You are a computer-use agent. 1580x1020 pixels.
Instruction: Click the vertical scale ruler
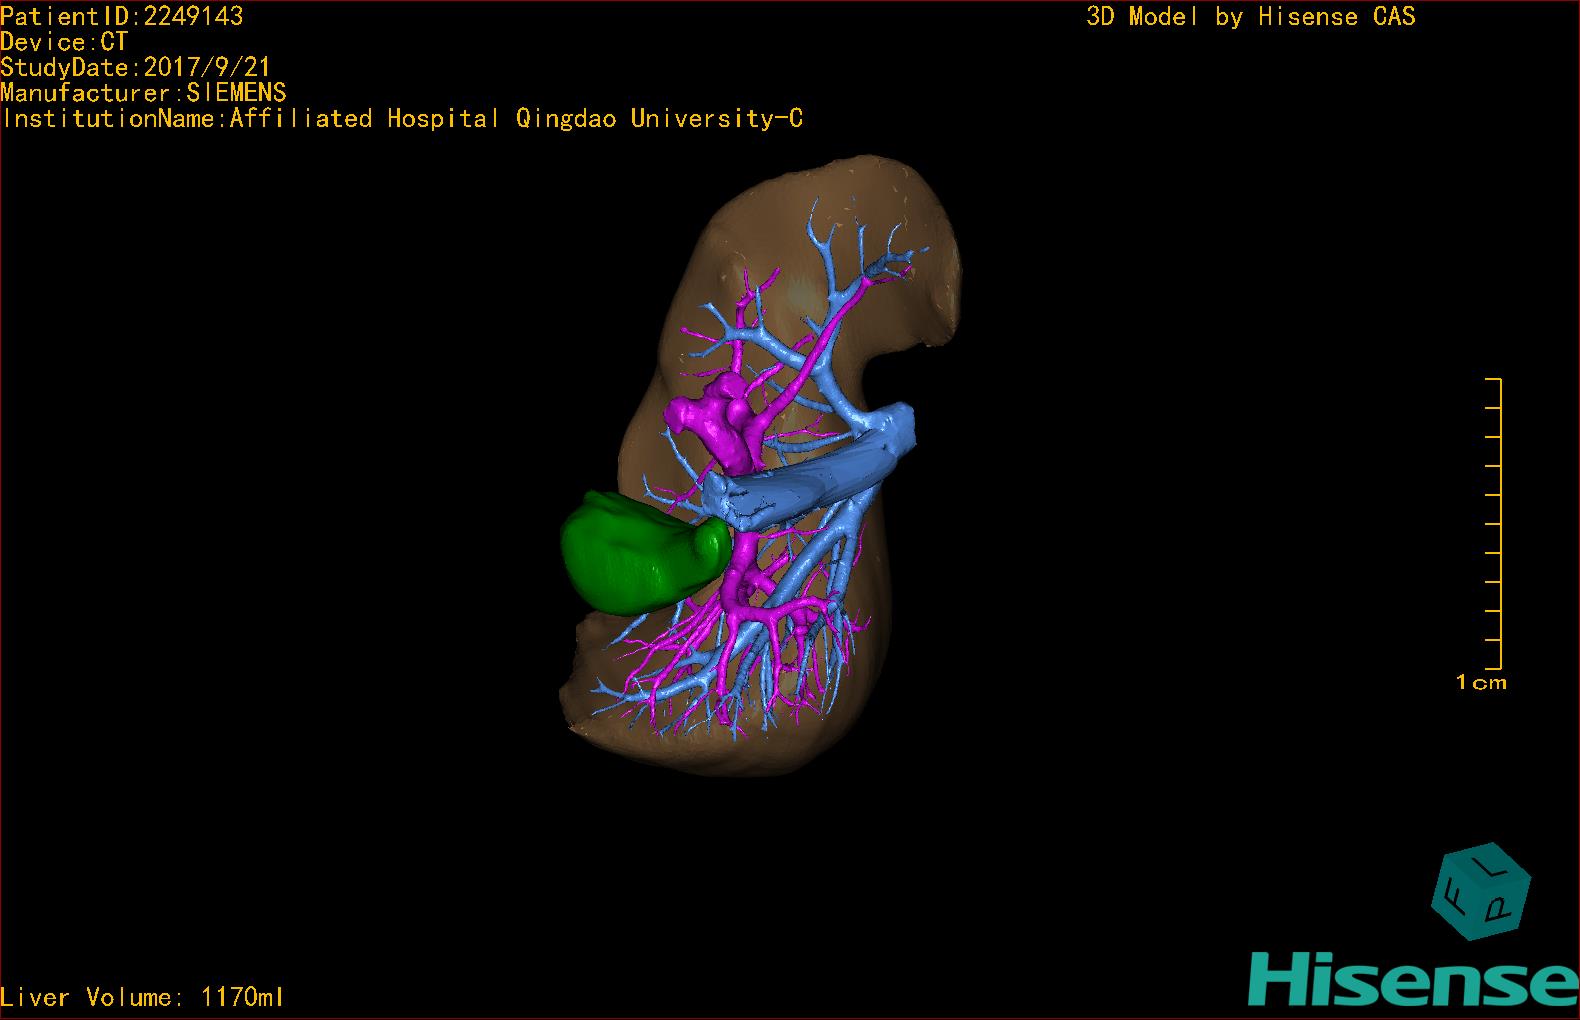point(1494,524)
